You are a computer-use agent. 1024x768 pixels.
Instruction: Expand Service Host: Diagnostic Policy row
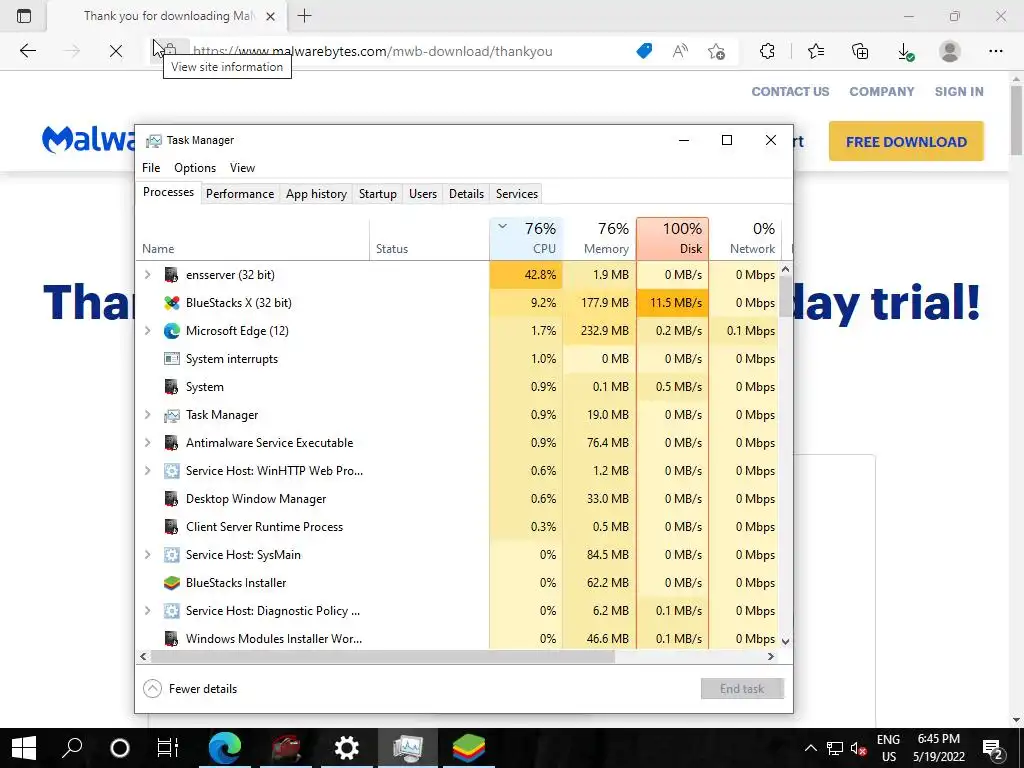148,611
